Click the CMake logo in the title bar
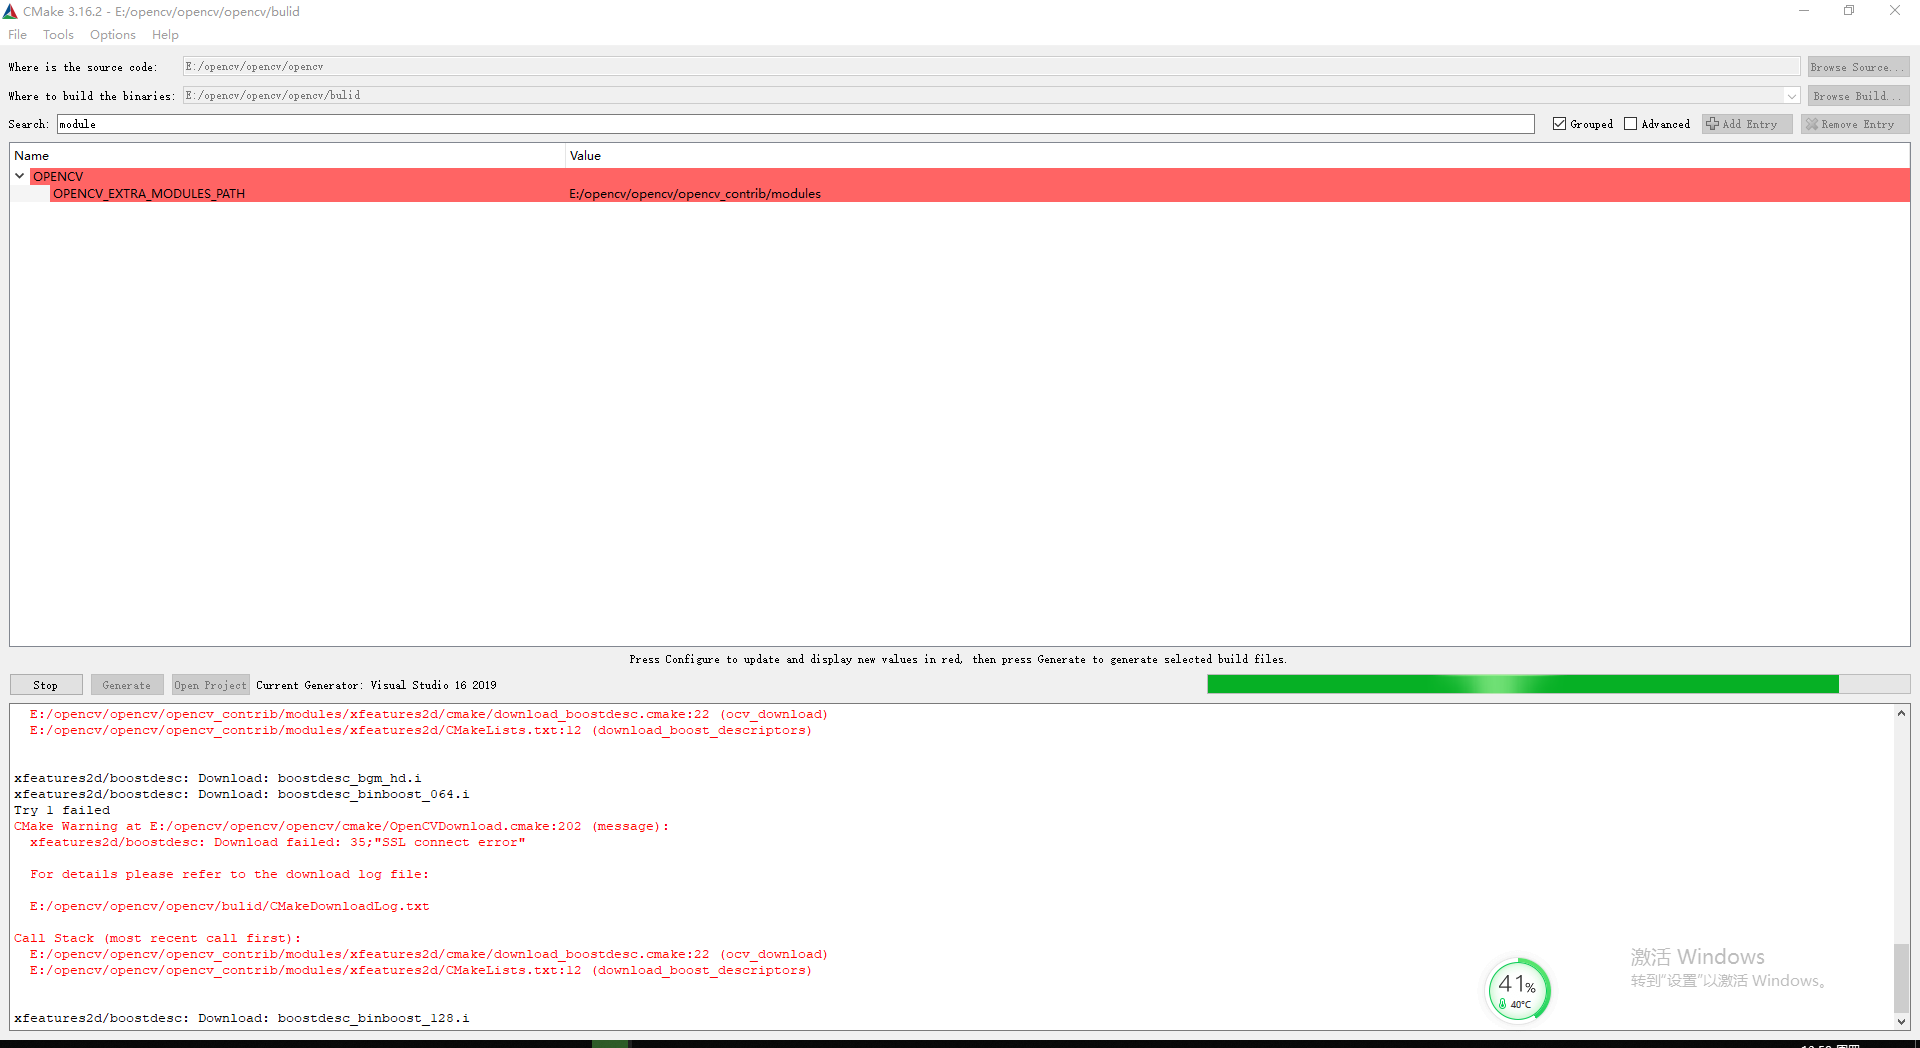 click(10, 11)
